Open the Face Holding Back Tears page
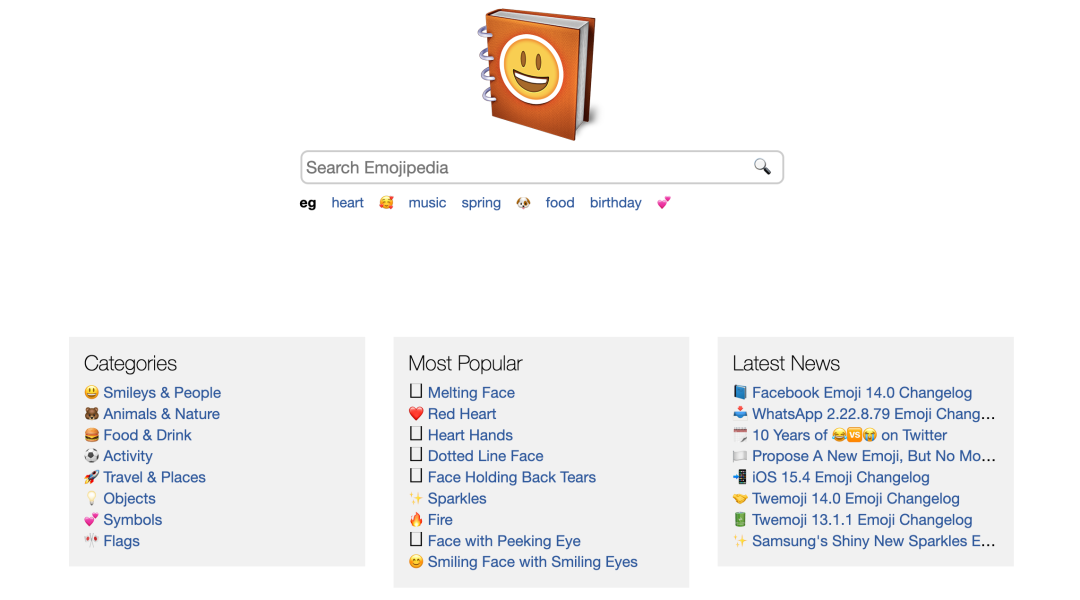The width and height of the screenshot is (1080, 600). pos(512,477)
